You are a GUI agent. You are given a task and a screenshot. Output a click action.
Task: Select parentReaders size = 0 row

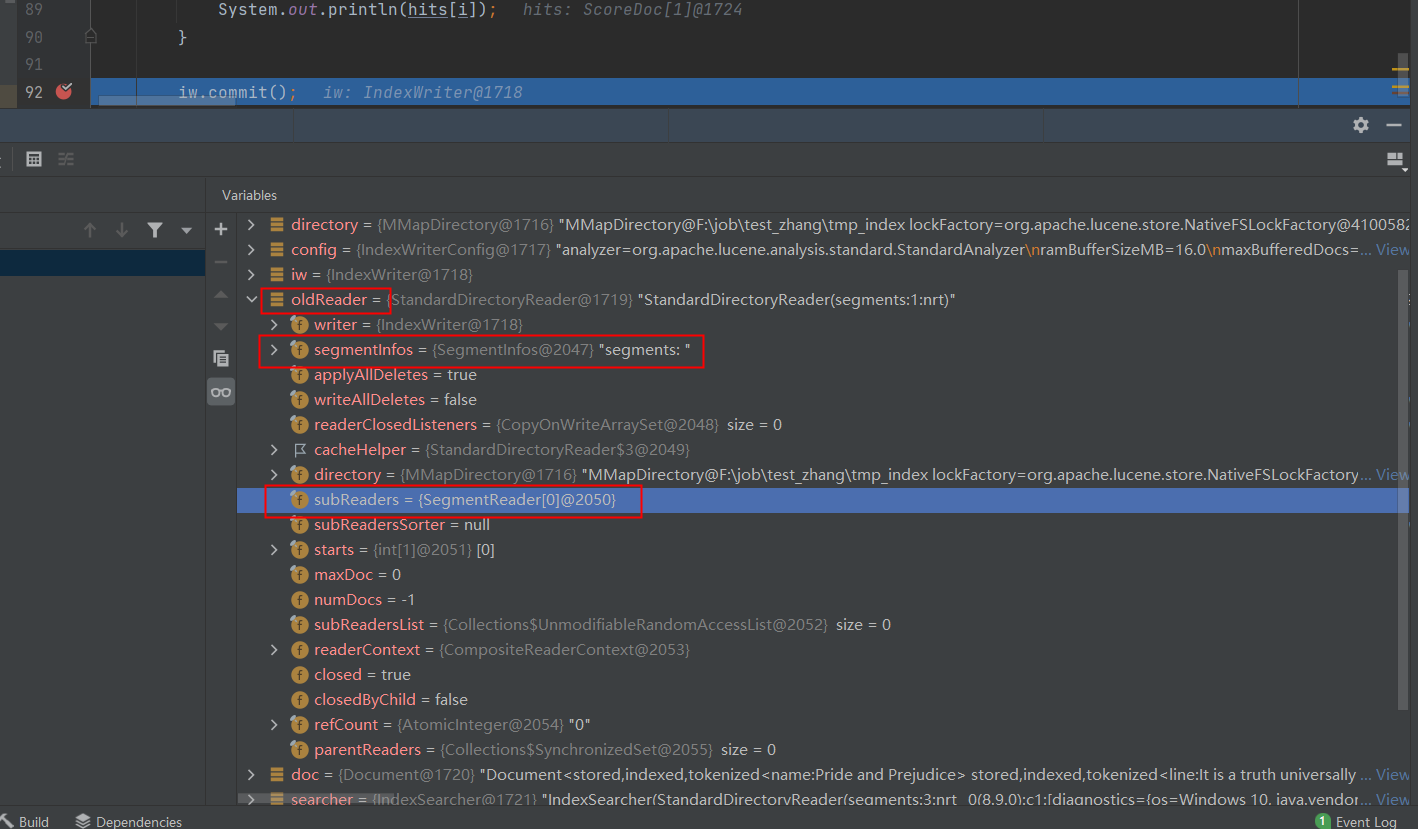pos(822,750)
